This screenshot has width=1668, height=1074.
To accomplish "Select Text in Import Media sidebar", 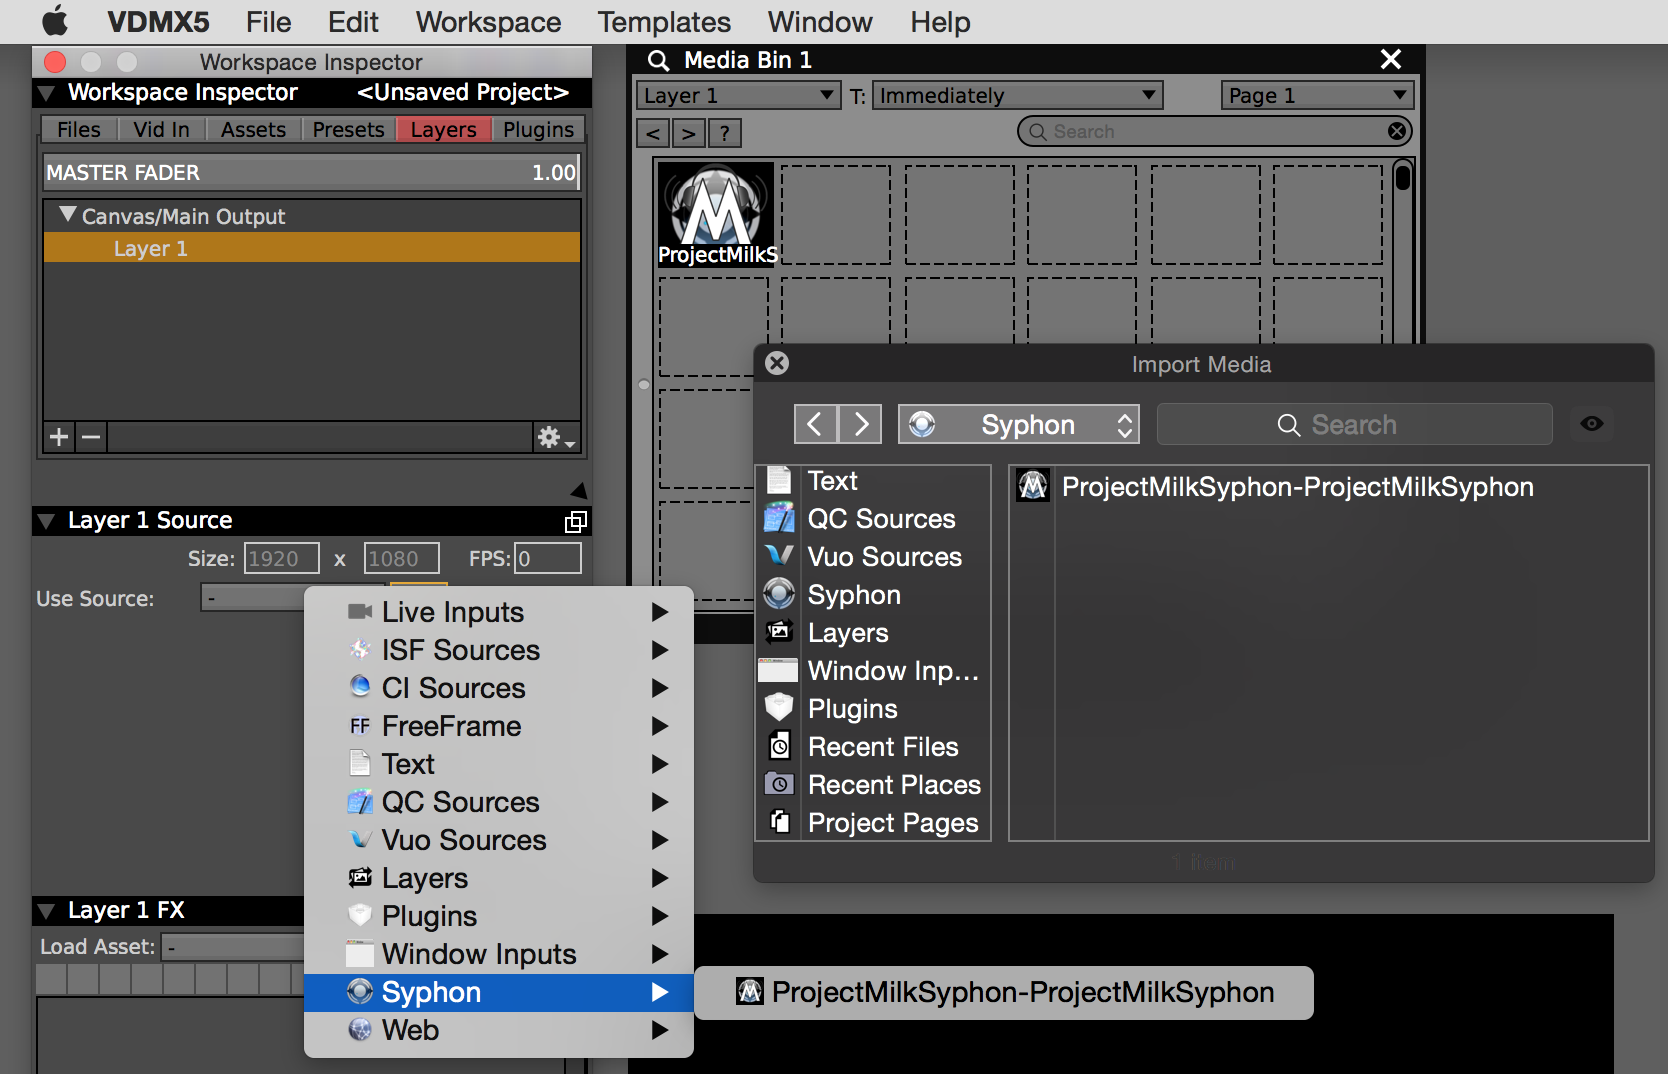I will [873, 481].
